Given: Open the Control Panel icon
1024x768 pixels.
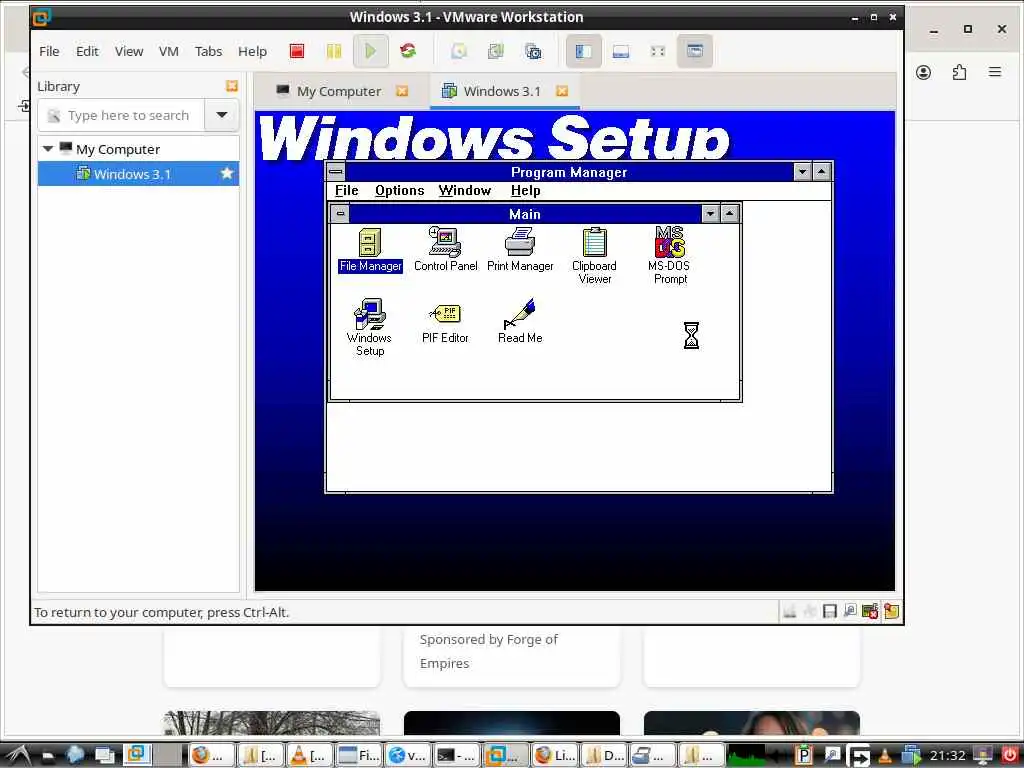Looking at the screenshot, I should coord(445,249).
